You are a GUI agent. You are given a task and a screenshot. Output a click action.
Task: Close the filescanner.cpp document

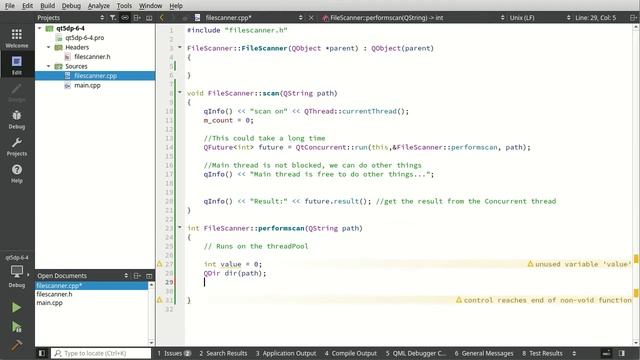click(x=311, y=18)
